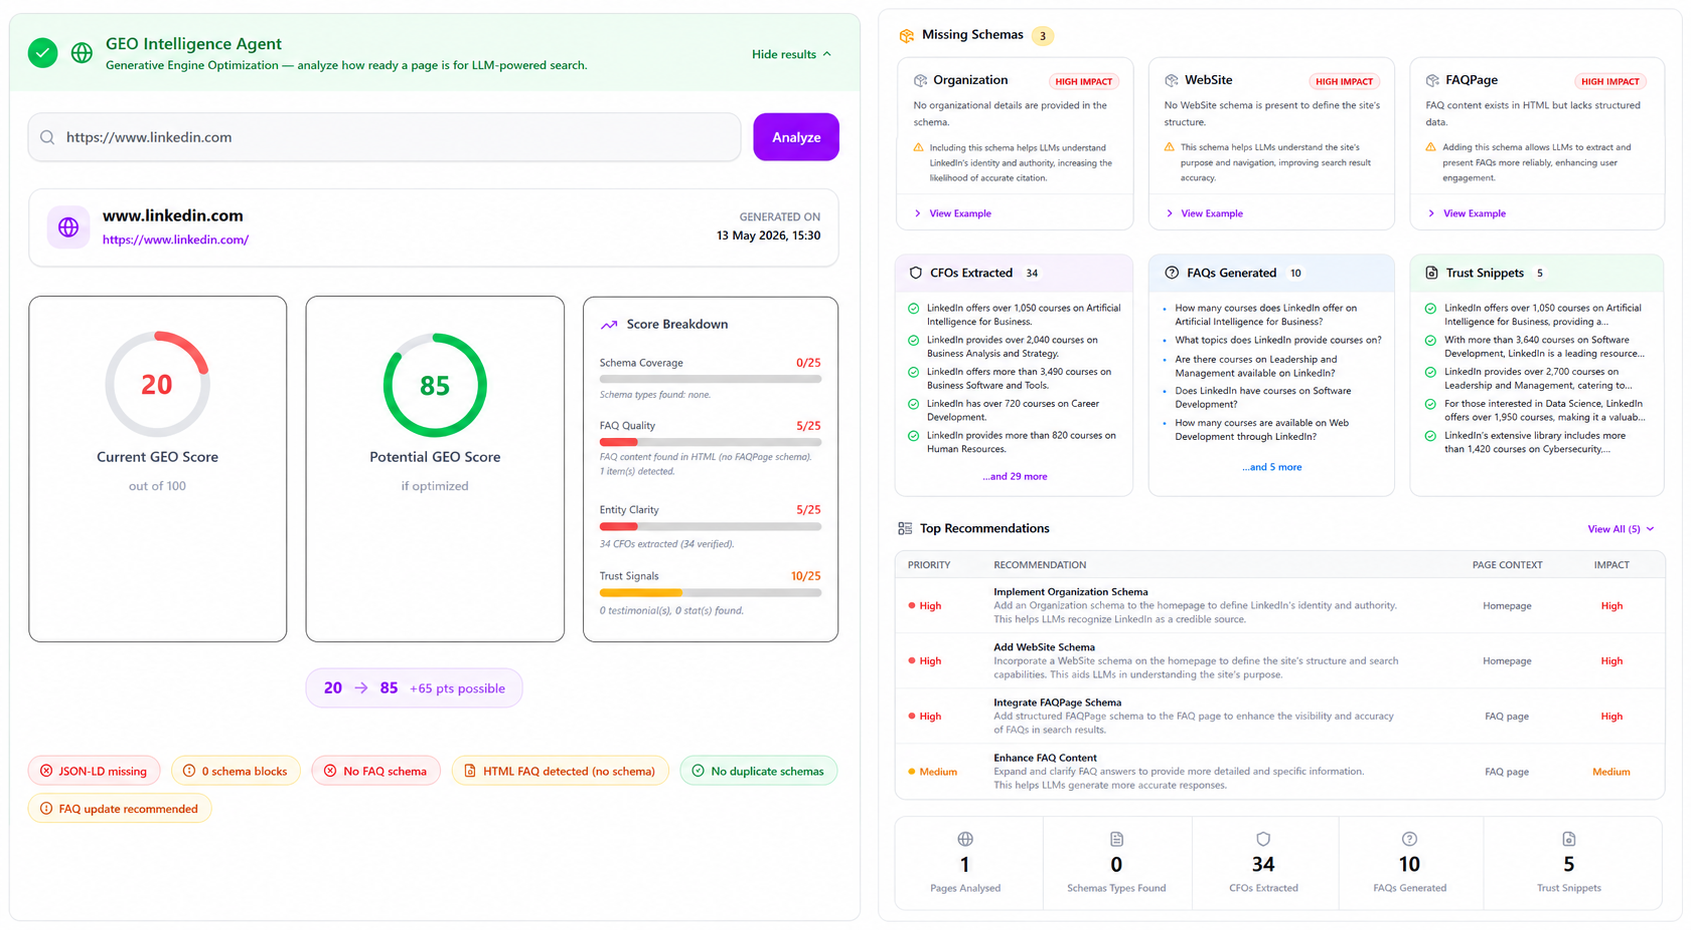This screenshot has height=930, width=1691.
Task: Click the FAQ 'Does LinkedIn have courses on Software Development?'
Action: [1263, 398]
